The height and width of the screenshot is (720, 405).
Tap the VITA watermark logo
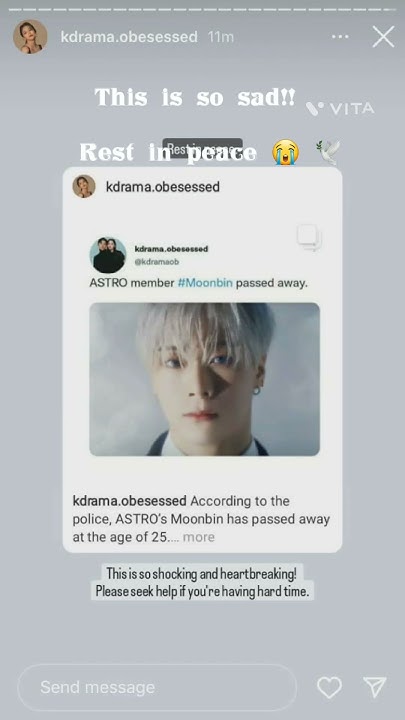click(x=340, y=109)
